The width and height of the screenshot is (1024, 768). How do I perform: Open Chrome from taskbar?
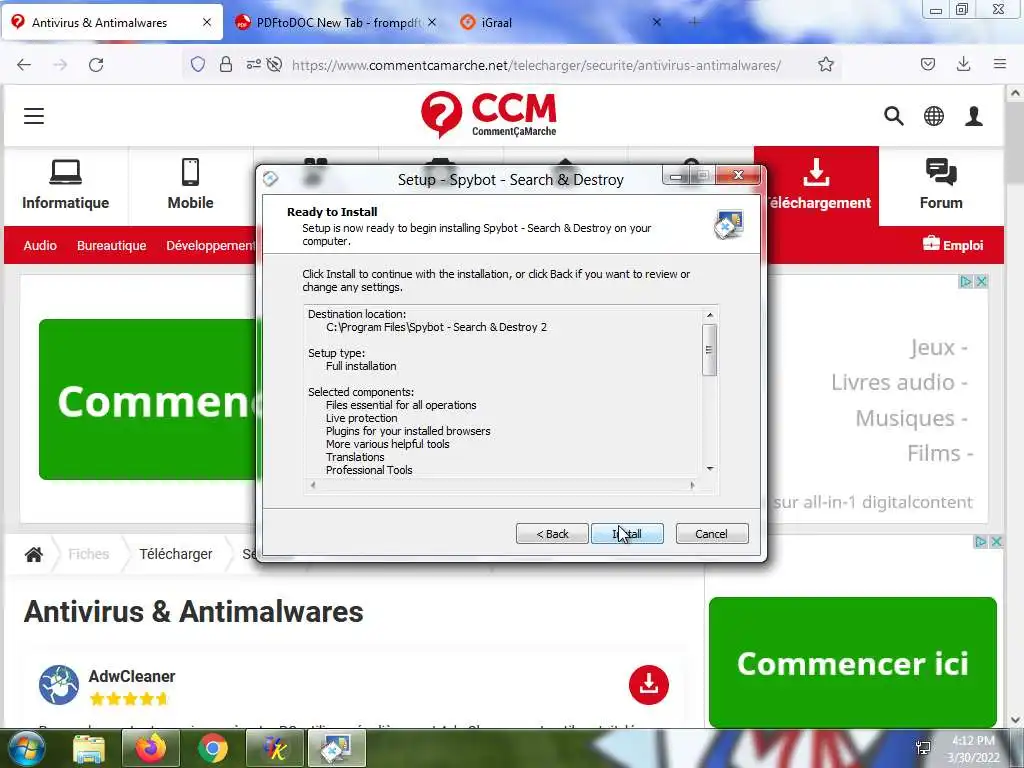pyautogui.click(x=213, y=748)
